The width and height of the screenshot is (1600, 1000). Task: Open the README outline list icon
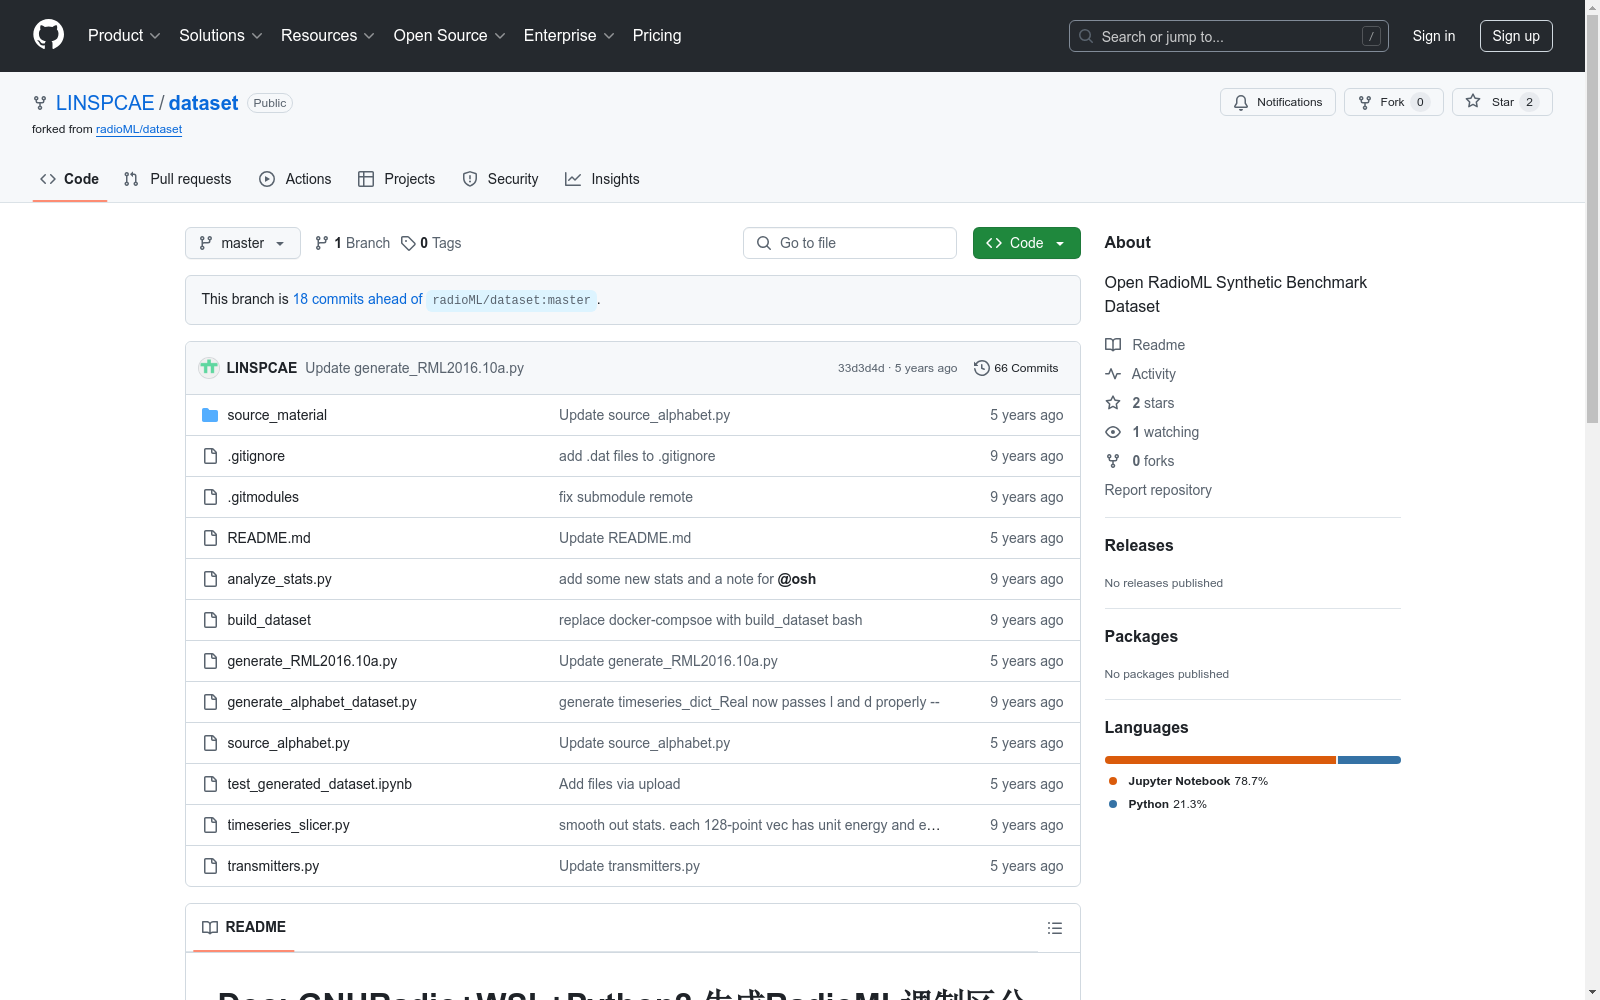click(x=1054, y=928)
